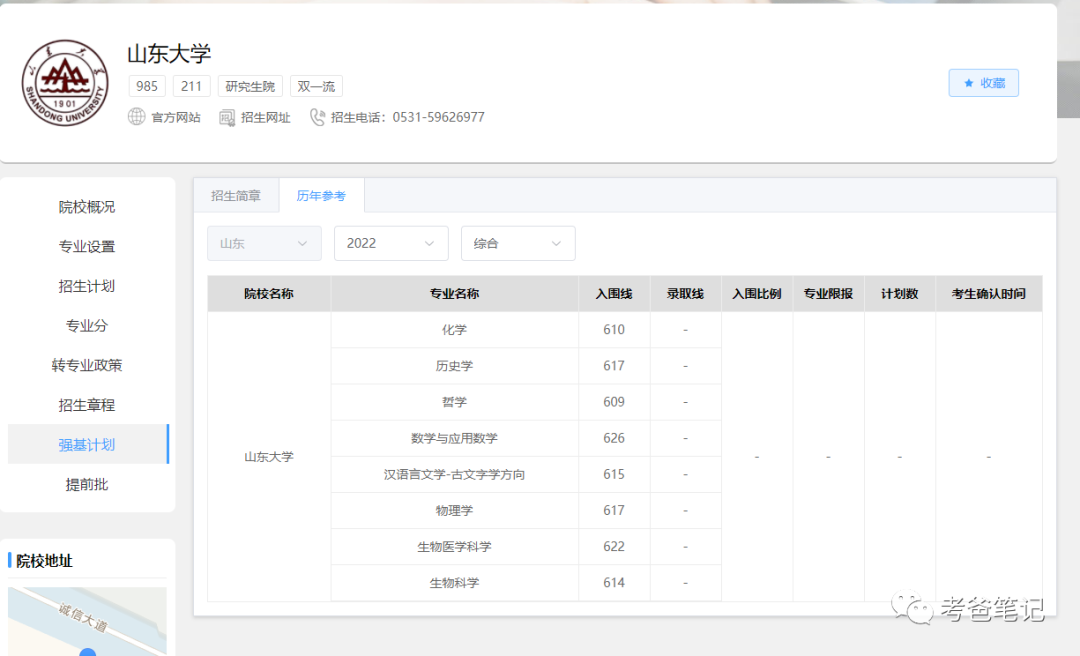Image resolution: width=1080 pixels, height=656 pixels.
Task: Click the 化学 major row
Action: click(x=455, y=330)
